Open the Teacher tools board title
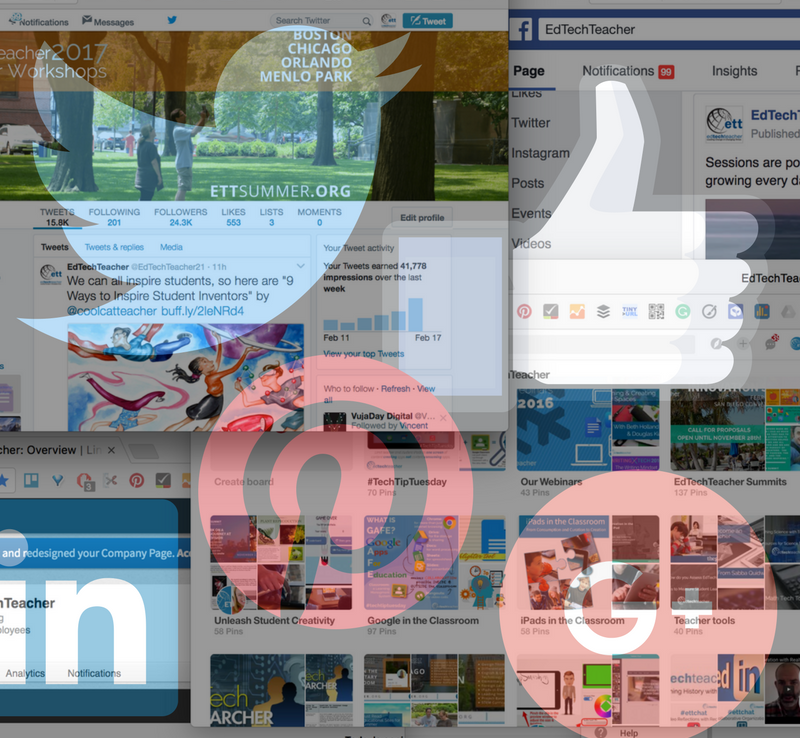 pyautogui.click(x=704, y=621)
